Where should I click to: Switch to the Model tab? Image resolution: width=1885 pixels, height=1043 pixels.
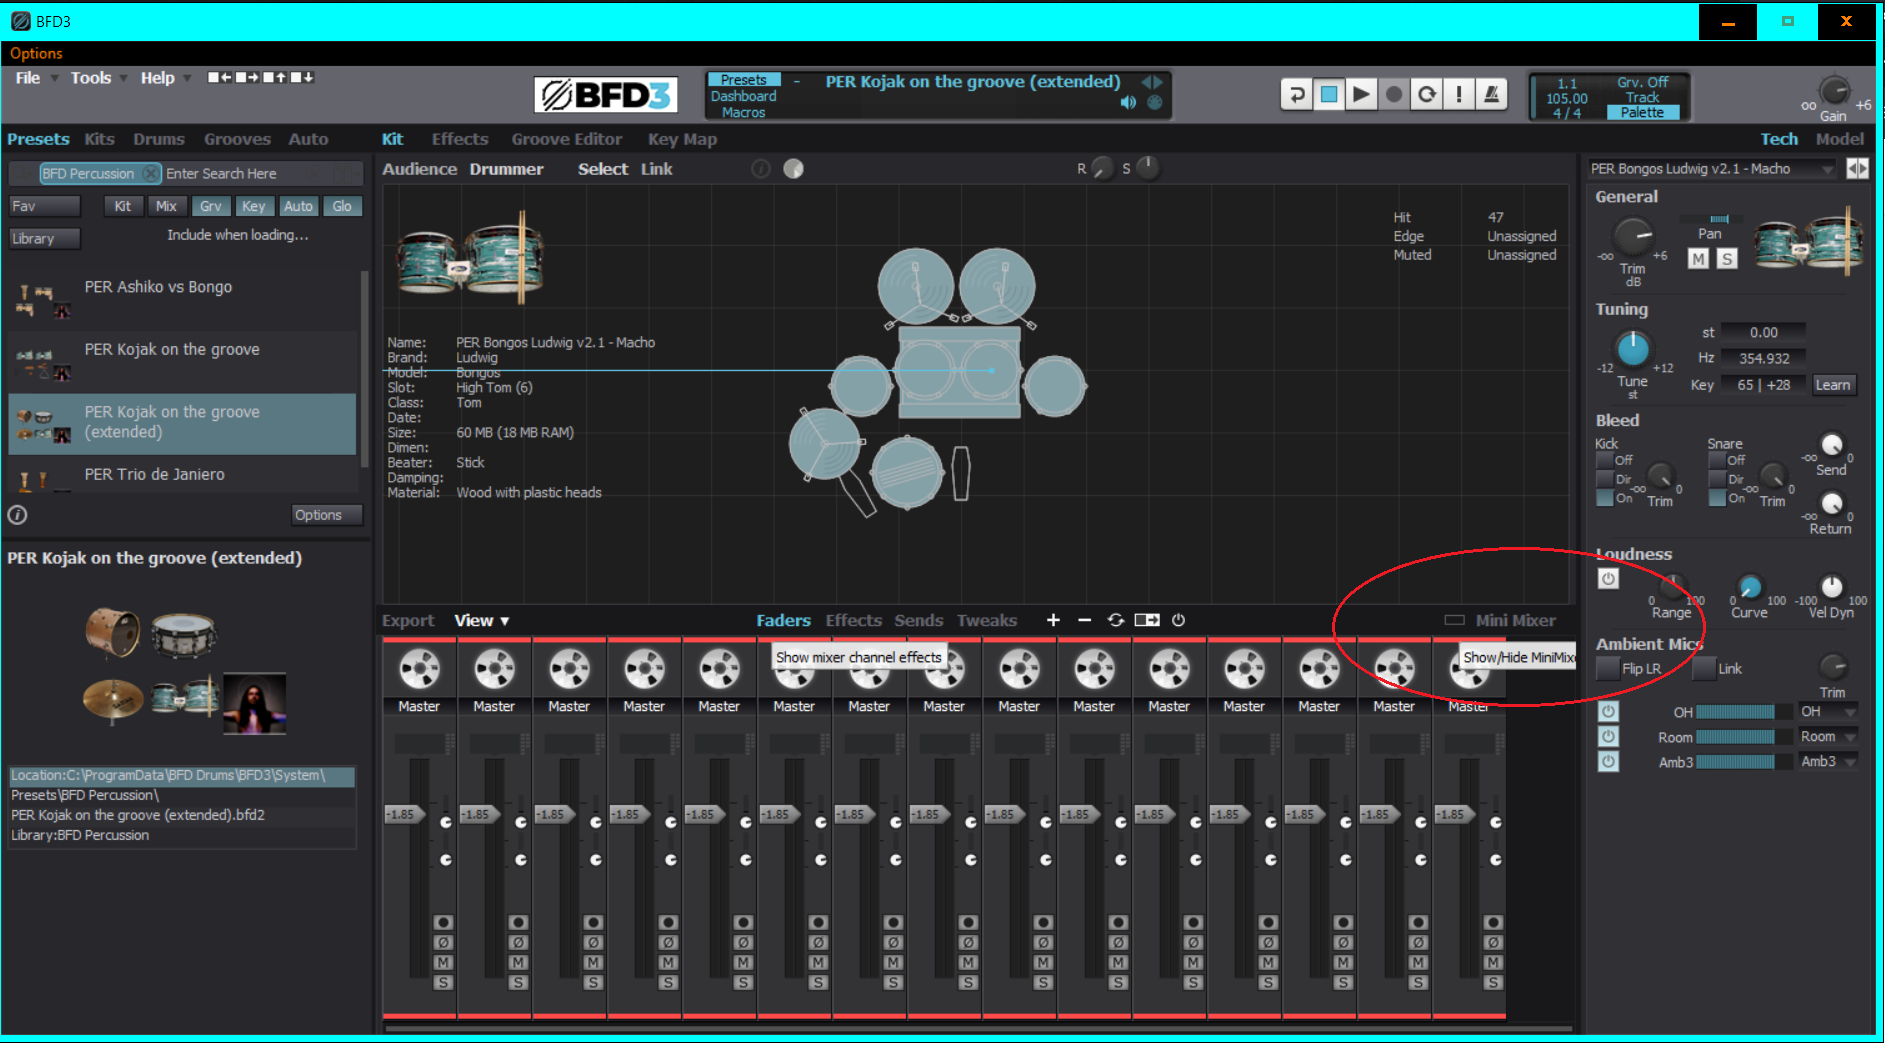(1840, 139)
